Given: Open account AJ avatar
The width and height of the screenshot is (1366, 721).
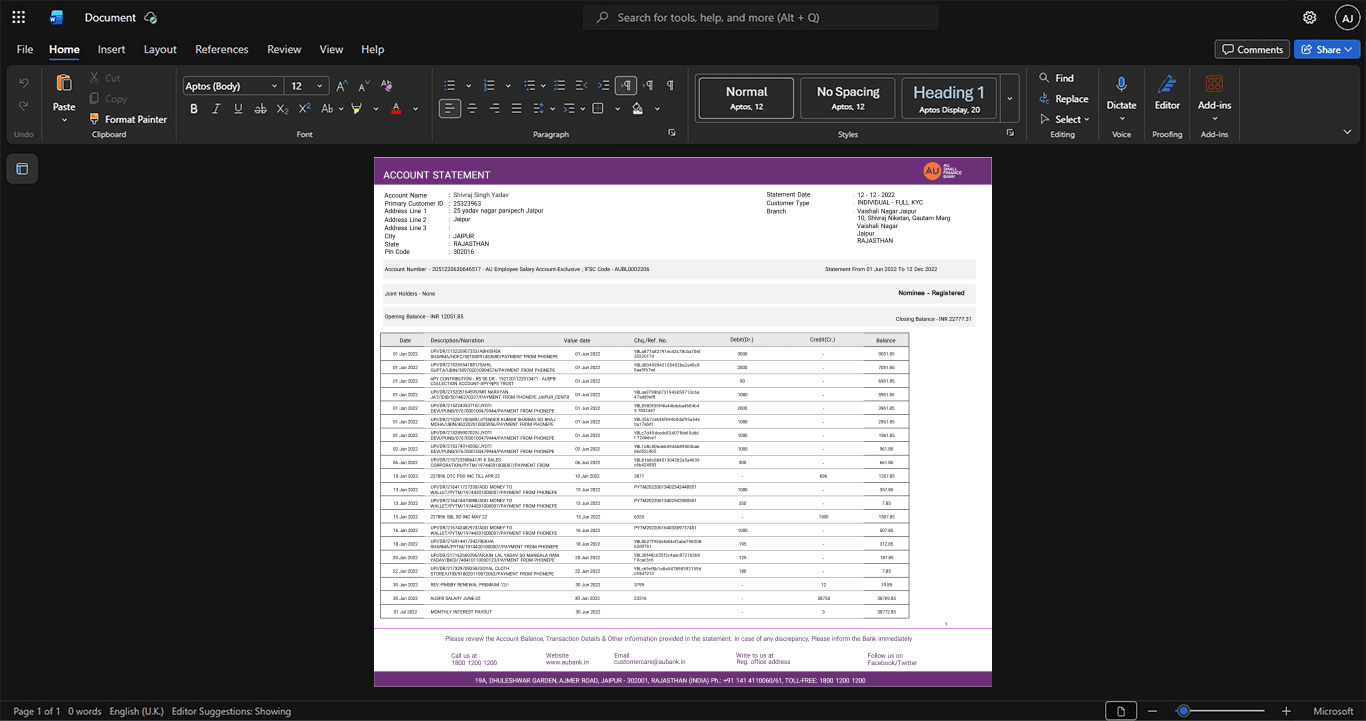Looking at the screenshot, I should click(x=1348, y=17).
